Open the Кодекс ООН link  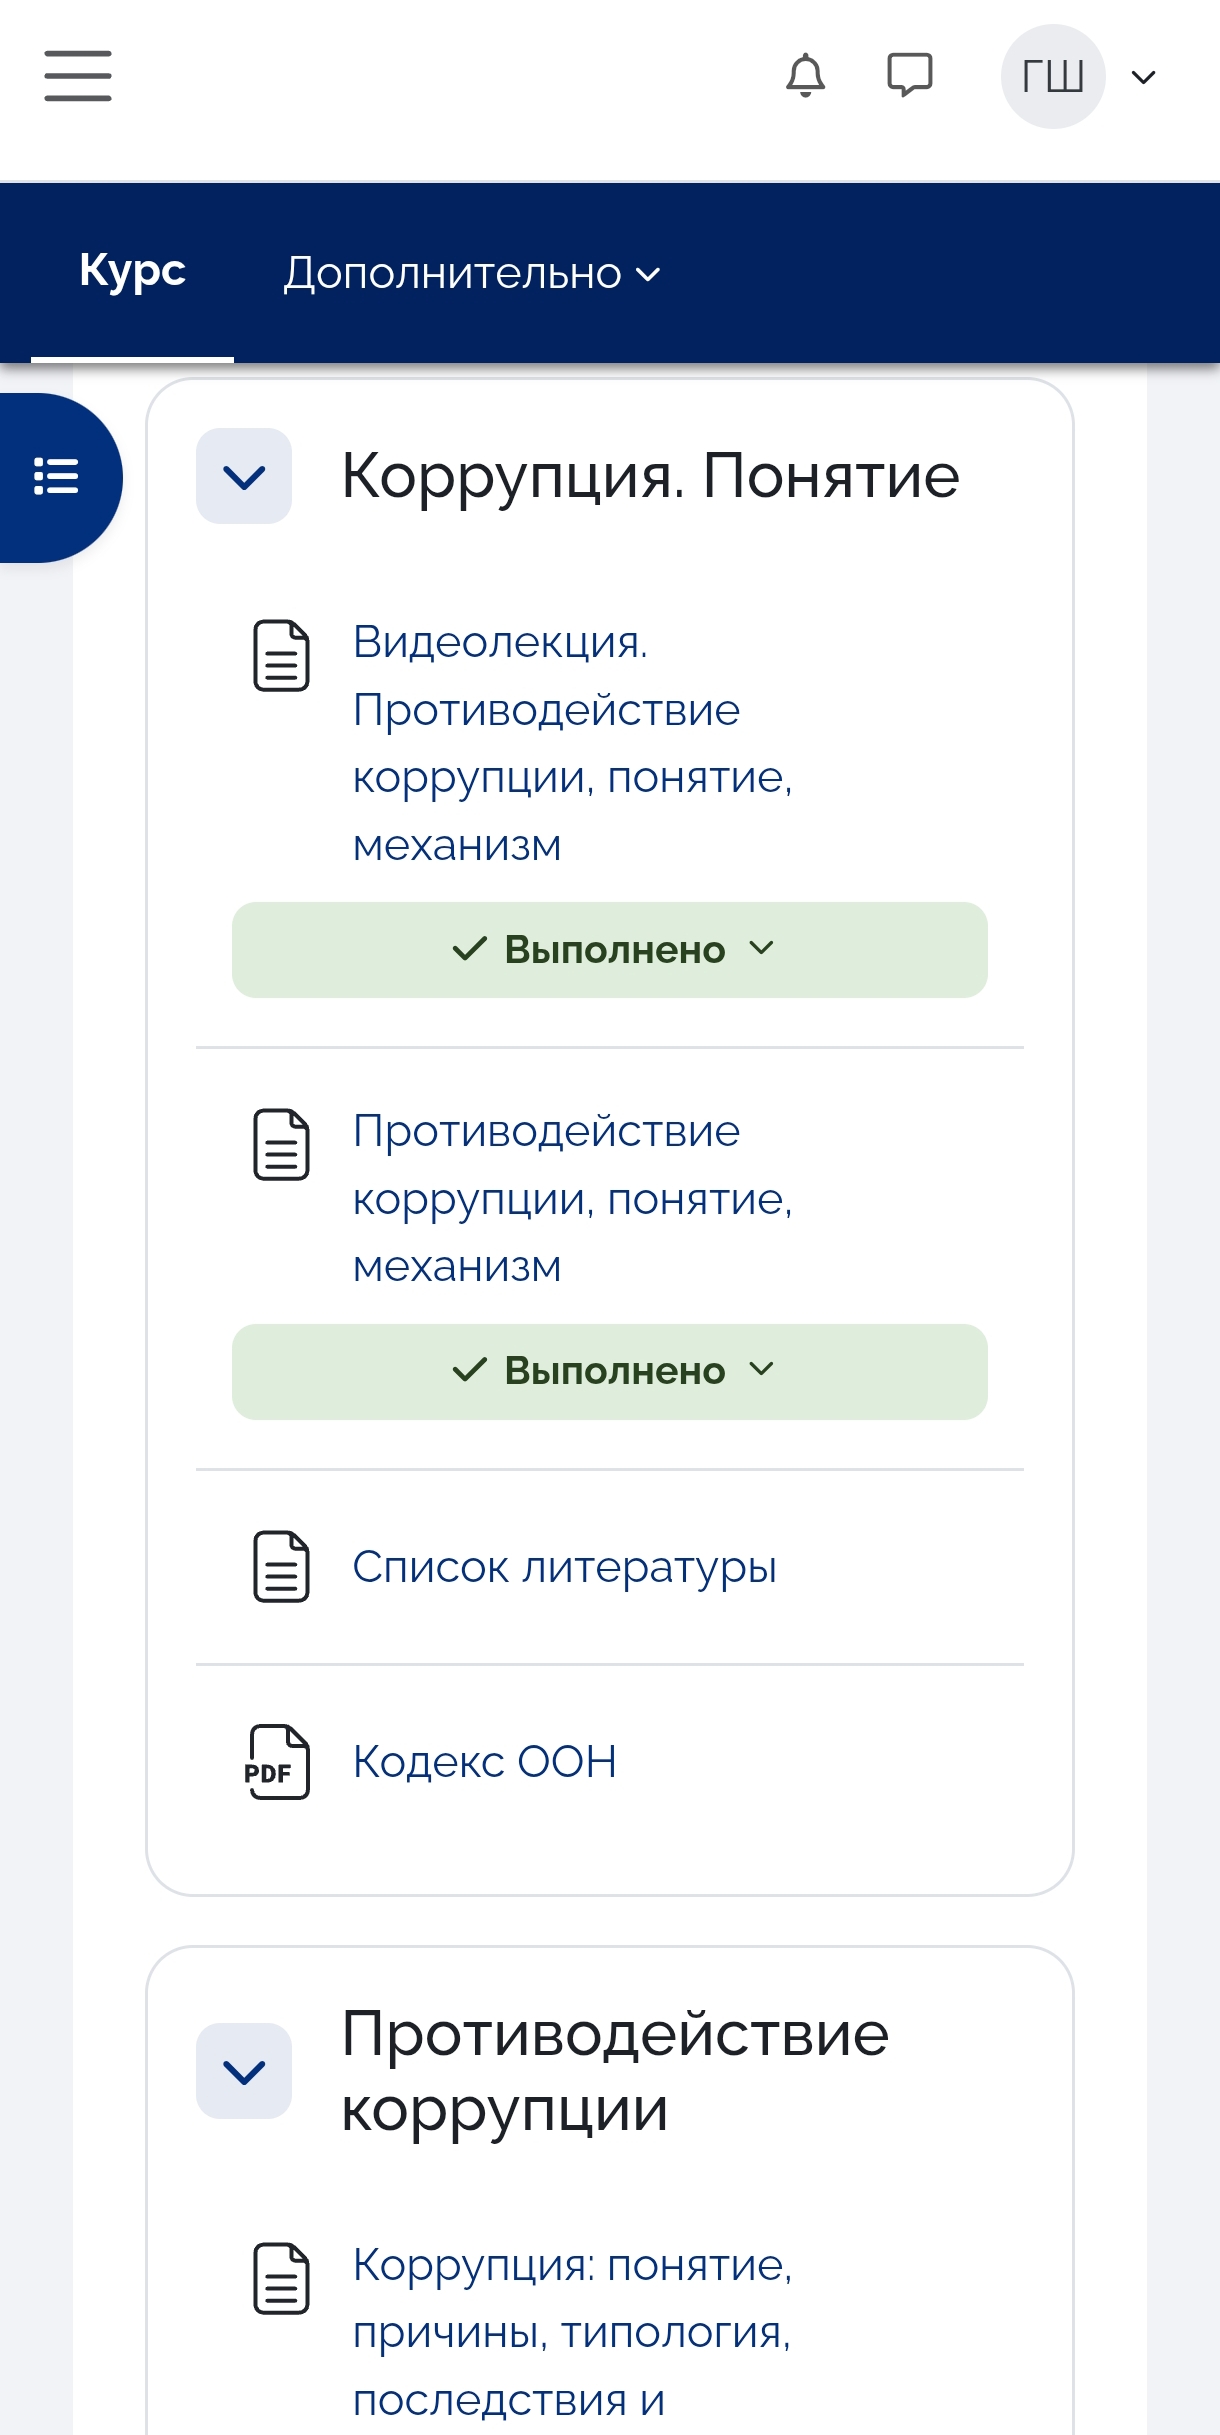point(485,1762)
